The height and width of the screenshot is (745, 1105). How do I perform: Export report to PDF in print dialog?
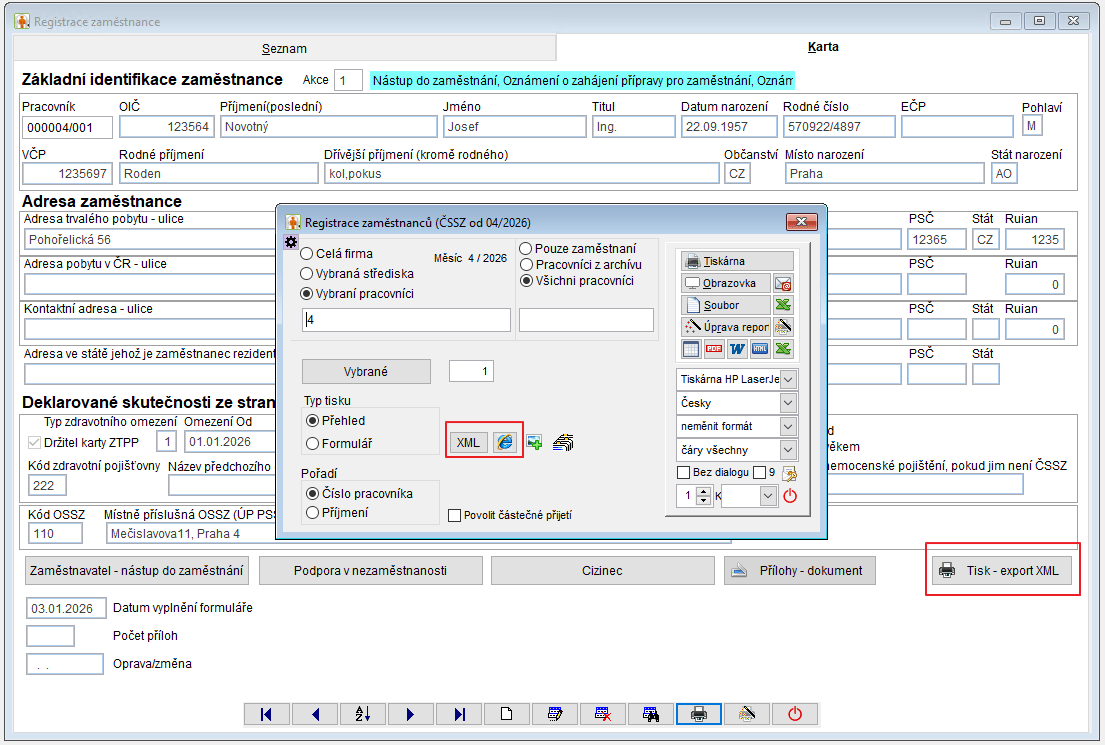pos(714,349)
